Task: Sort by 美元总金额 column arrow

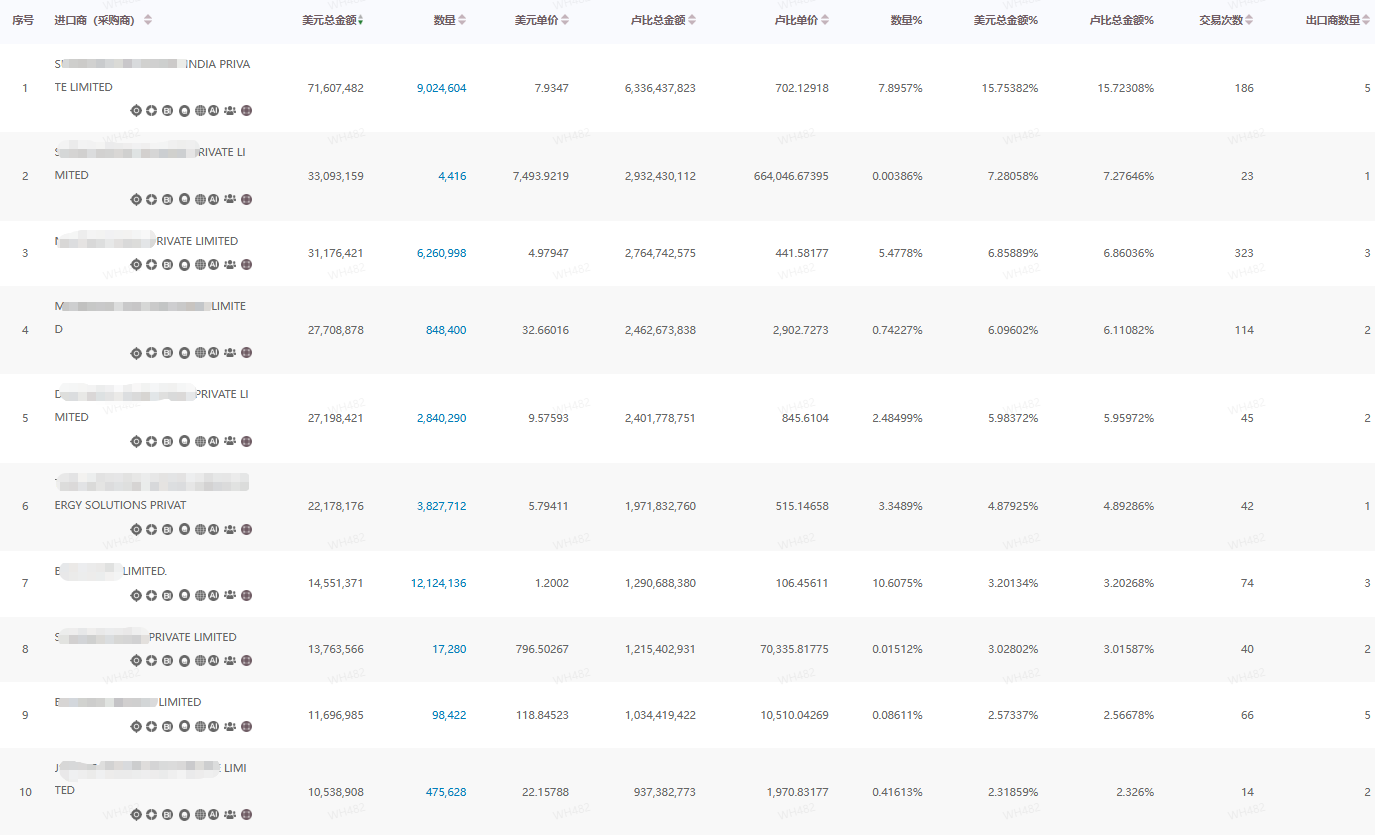Action: pyautogui.click(x=360, y=21)
